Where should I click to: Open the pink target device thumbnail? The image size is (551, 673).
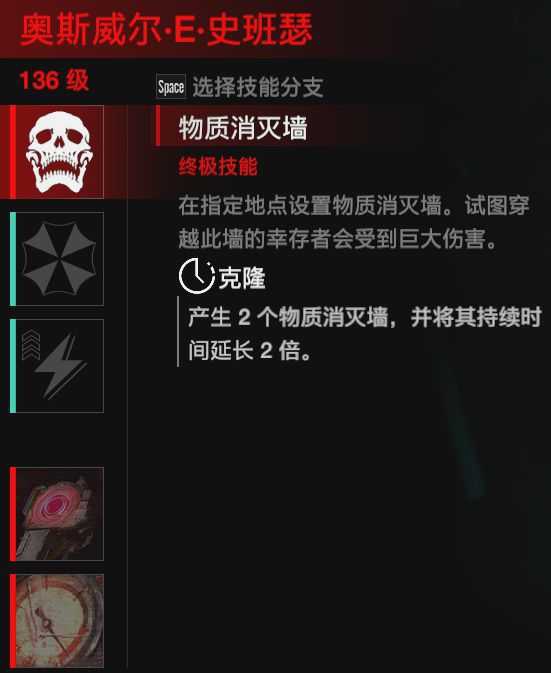60,514
